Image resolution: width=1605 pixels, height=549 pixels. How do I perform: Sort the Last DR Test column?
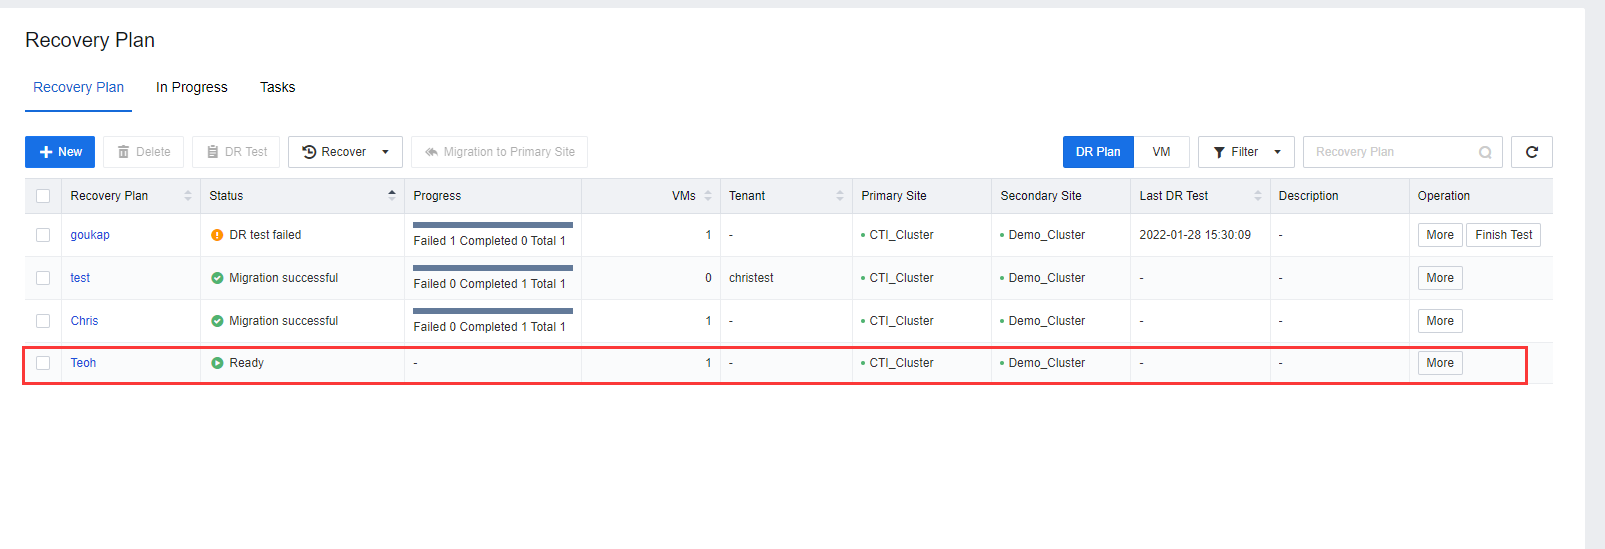coord(1258,196)
